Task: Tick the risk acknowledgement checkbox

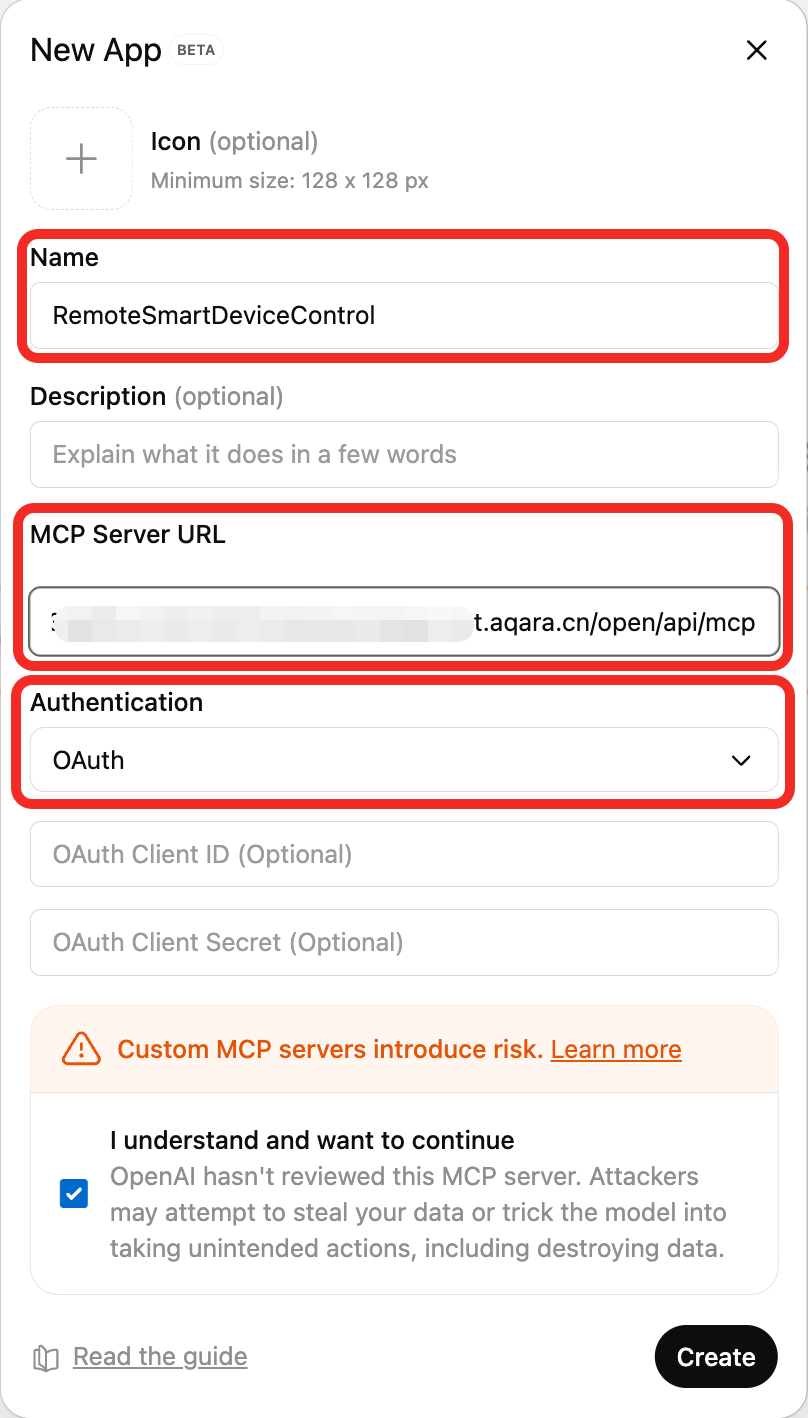Action: pyautogui.click(x=74, y=1194)
